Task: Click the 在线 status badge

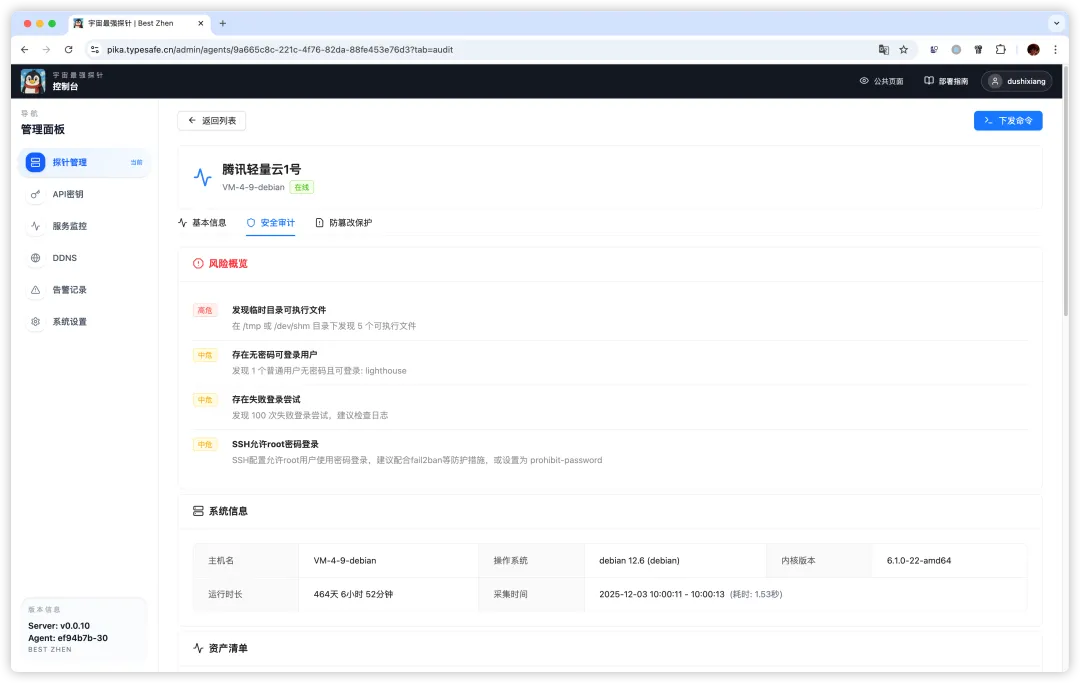Action: point(302,187)
